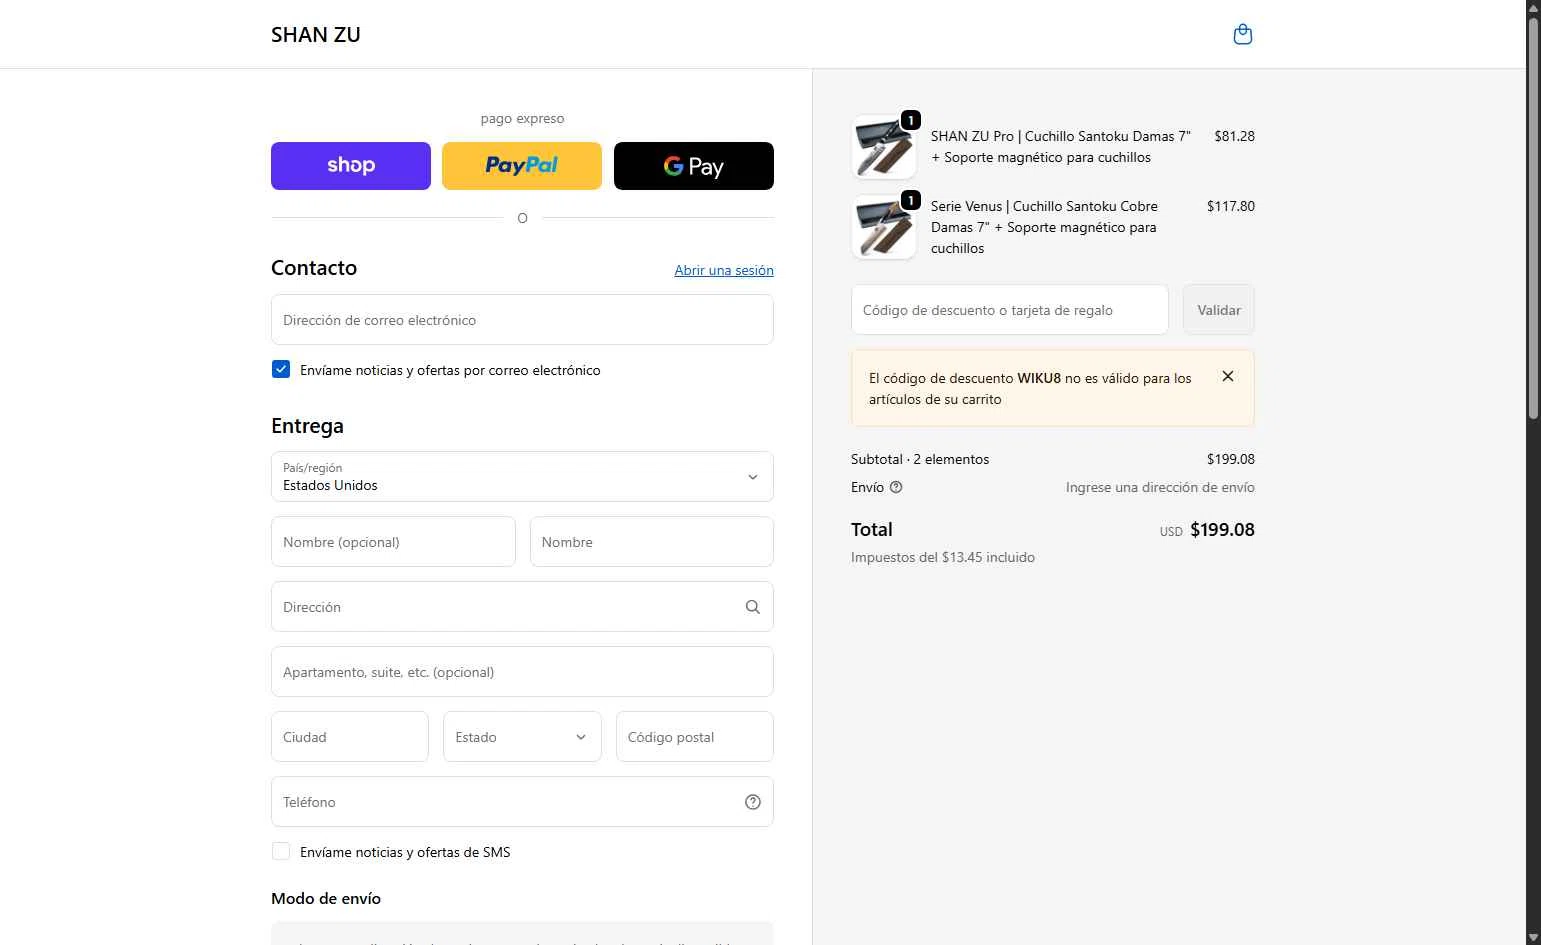This screenshot has width=1541, height=945.
Task: Click the total amount $199.08 with USD
Action: (x=1207, y=530)
